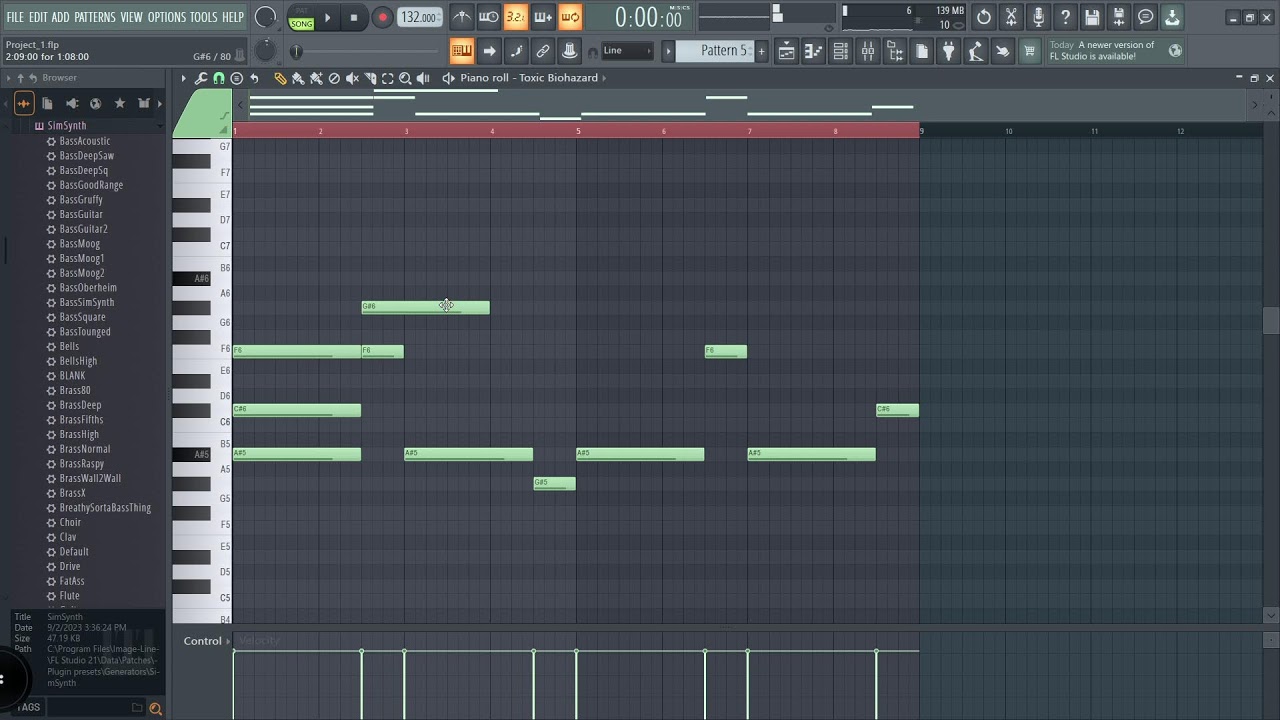Choose the Select tool with dashed square

[x=388, y=78]
